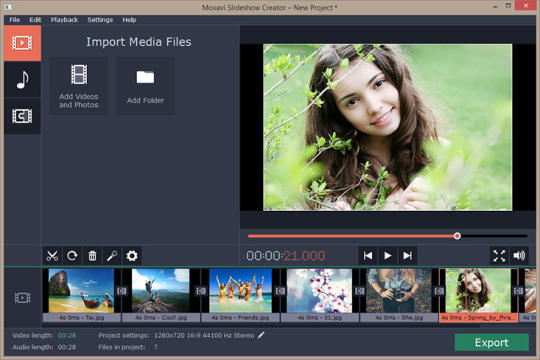Viewport: 540px width, 360px height.
Task: Click the Rotate clip icon
Action: (x=72, y=256)
